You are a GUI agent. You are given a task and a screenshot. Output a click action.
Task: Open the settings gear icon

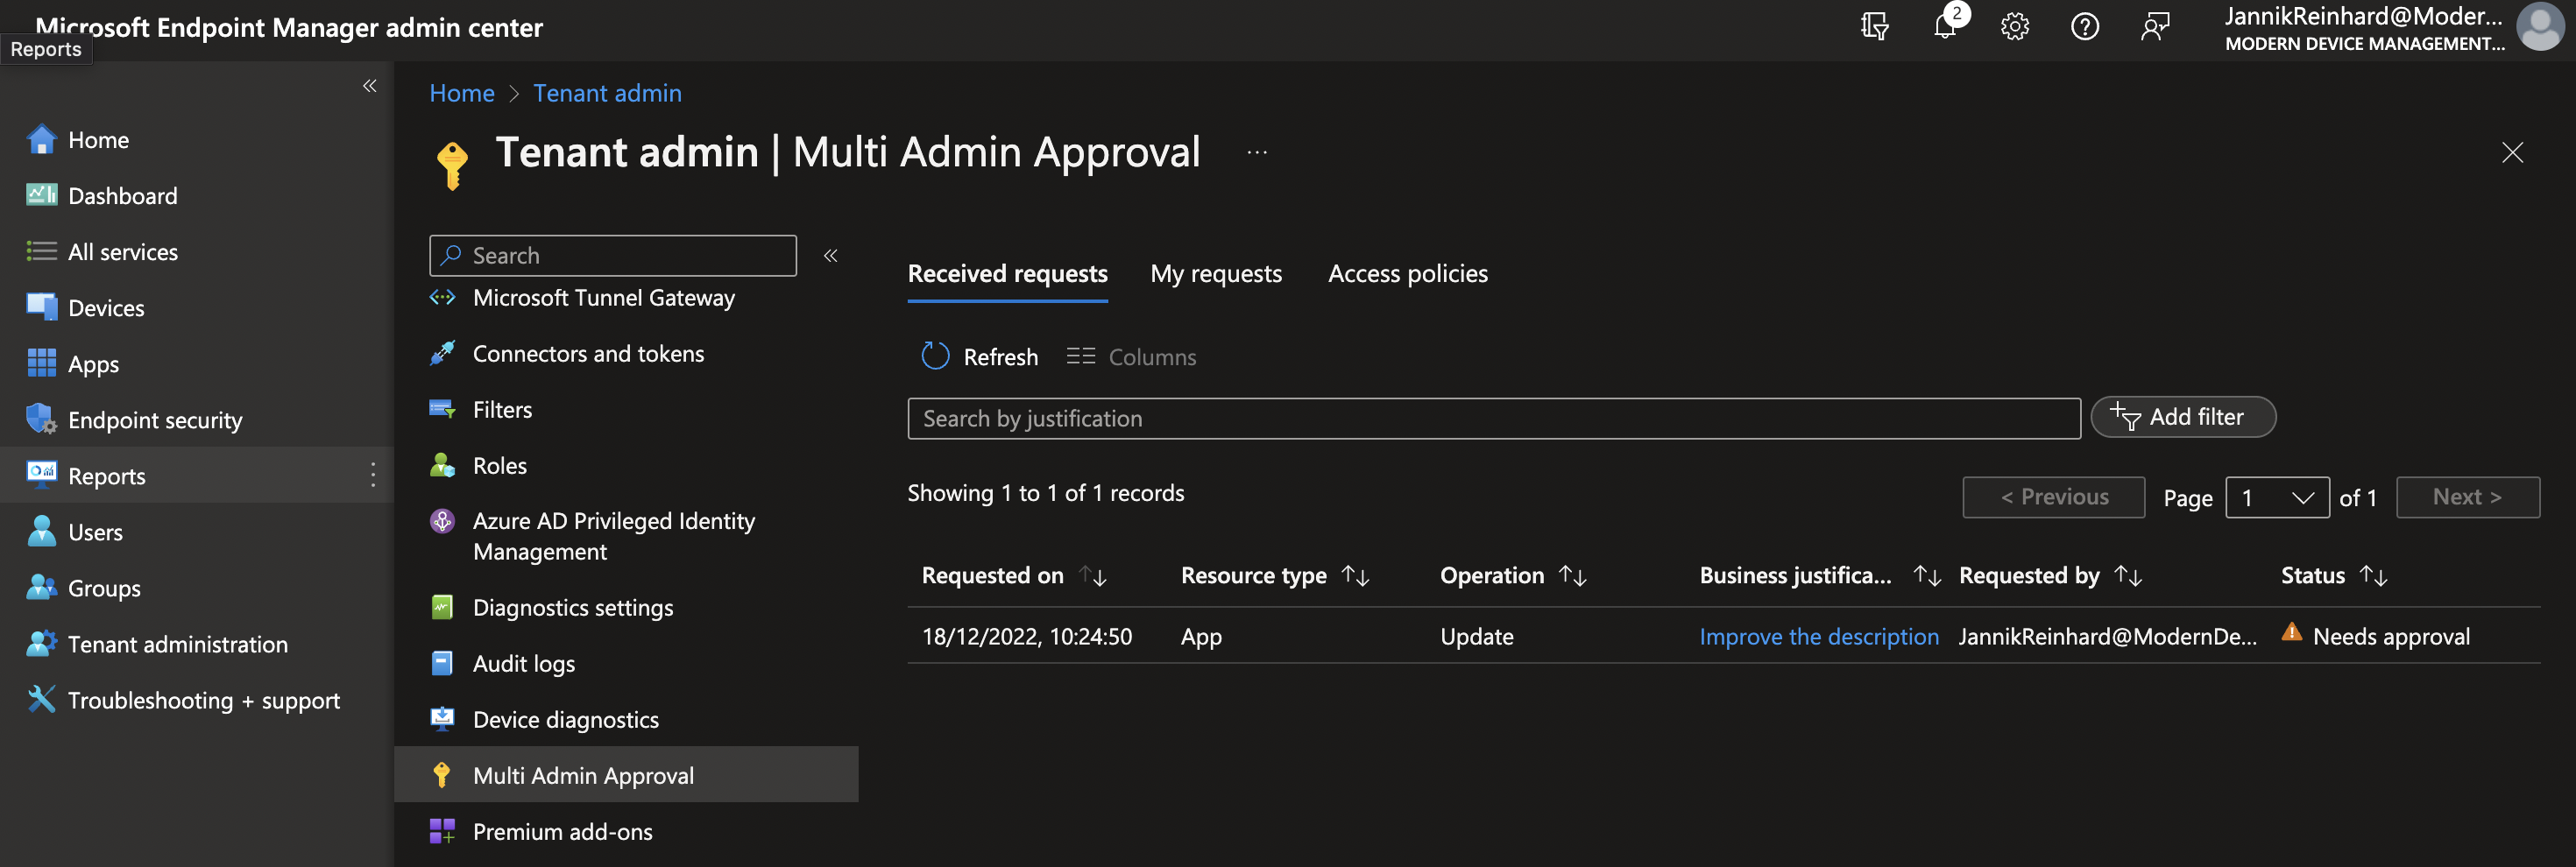(2014, 26)
